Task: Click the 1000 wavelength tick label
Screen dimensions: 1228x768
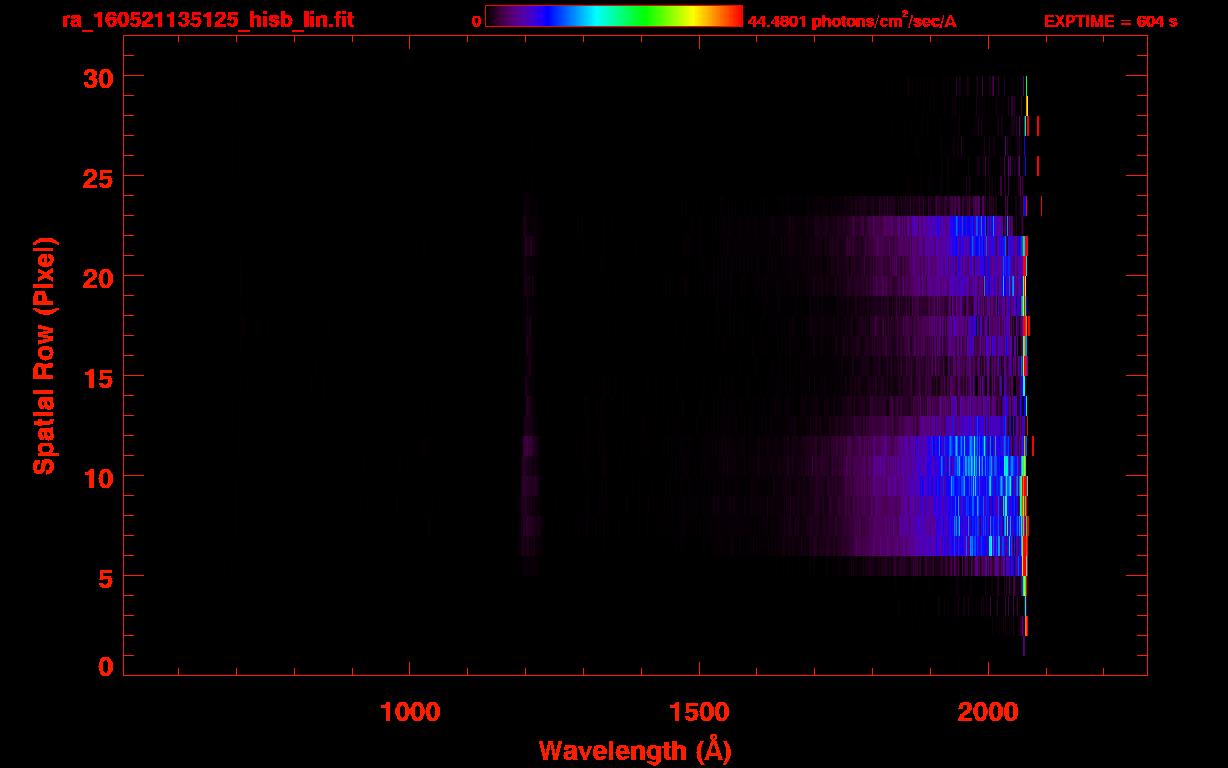Action: pyautogui.click(x=410, y=712)
